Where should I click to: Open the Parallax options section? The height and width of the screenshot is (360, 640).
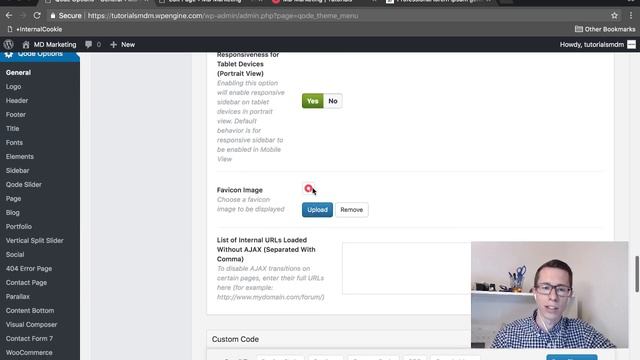point(18,296)
